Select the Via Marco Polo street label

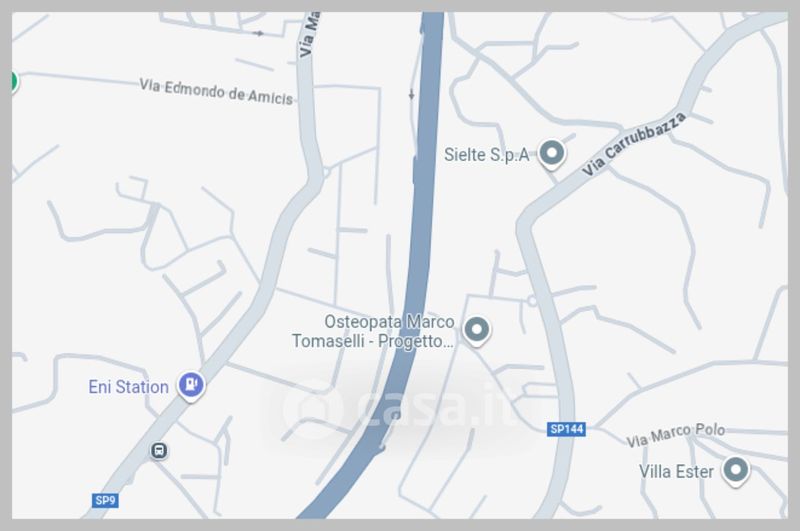[676, 435]
